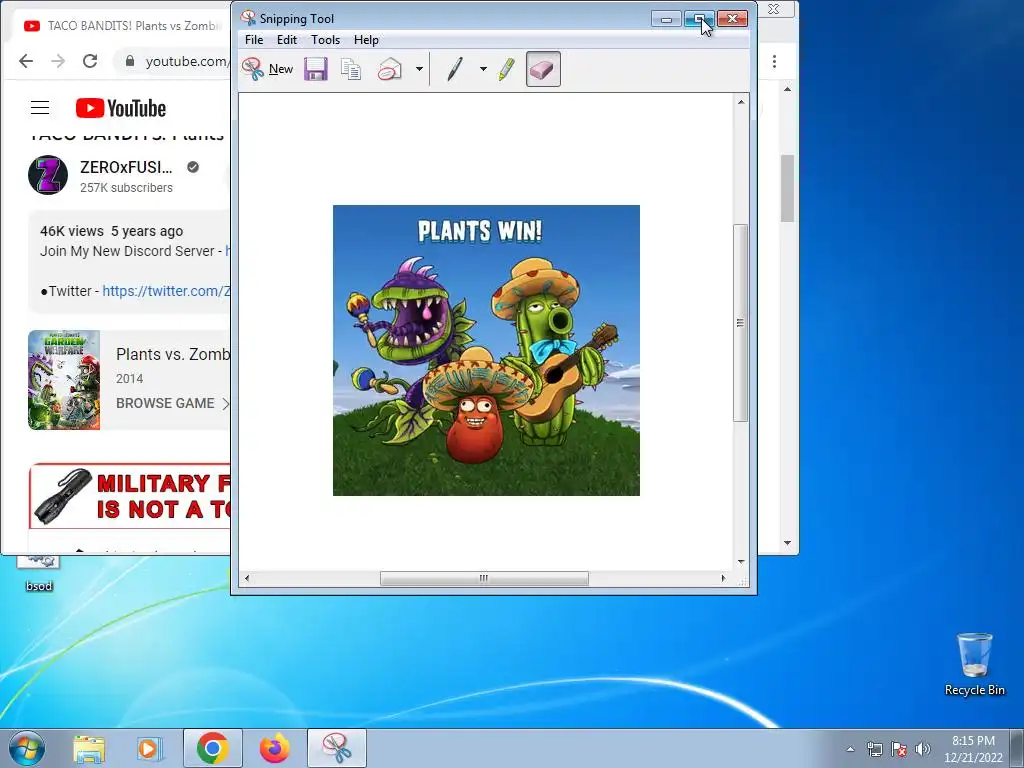Open the volume speaker icon
The image size is (1024, 768).
922,749
